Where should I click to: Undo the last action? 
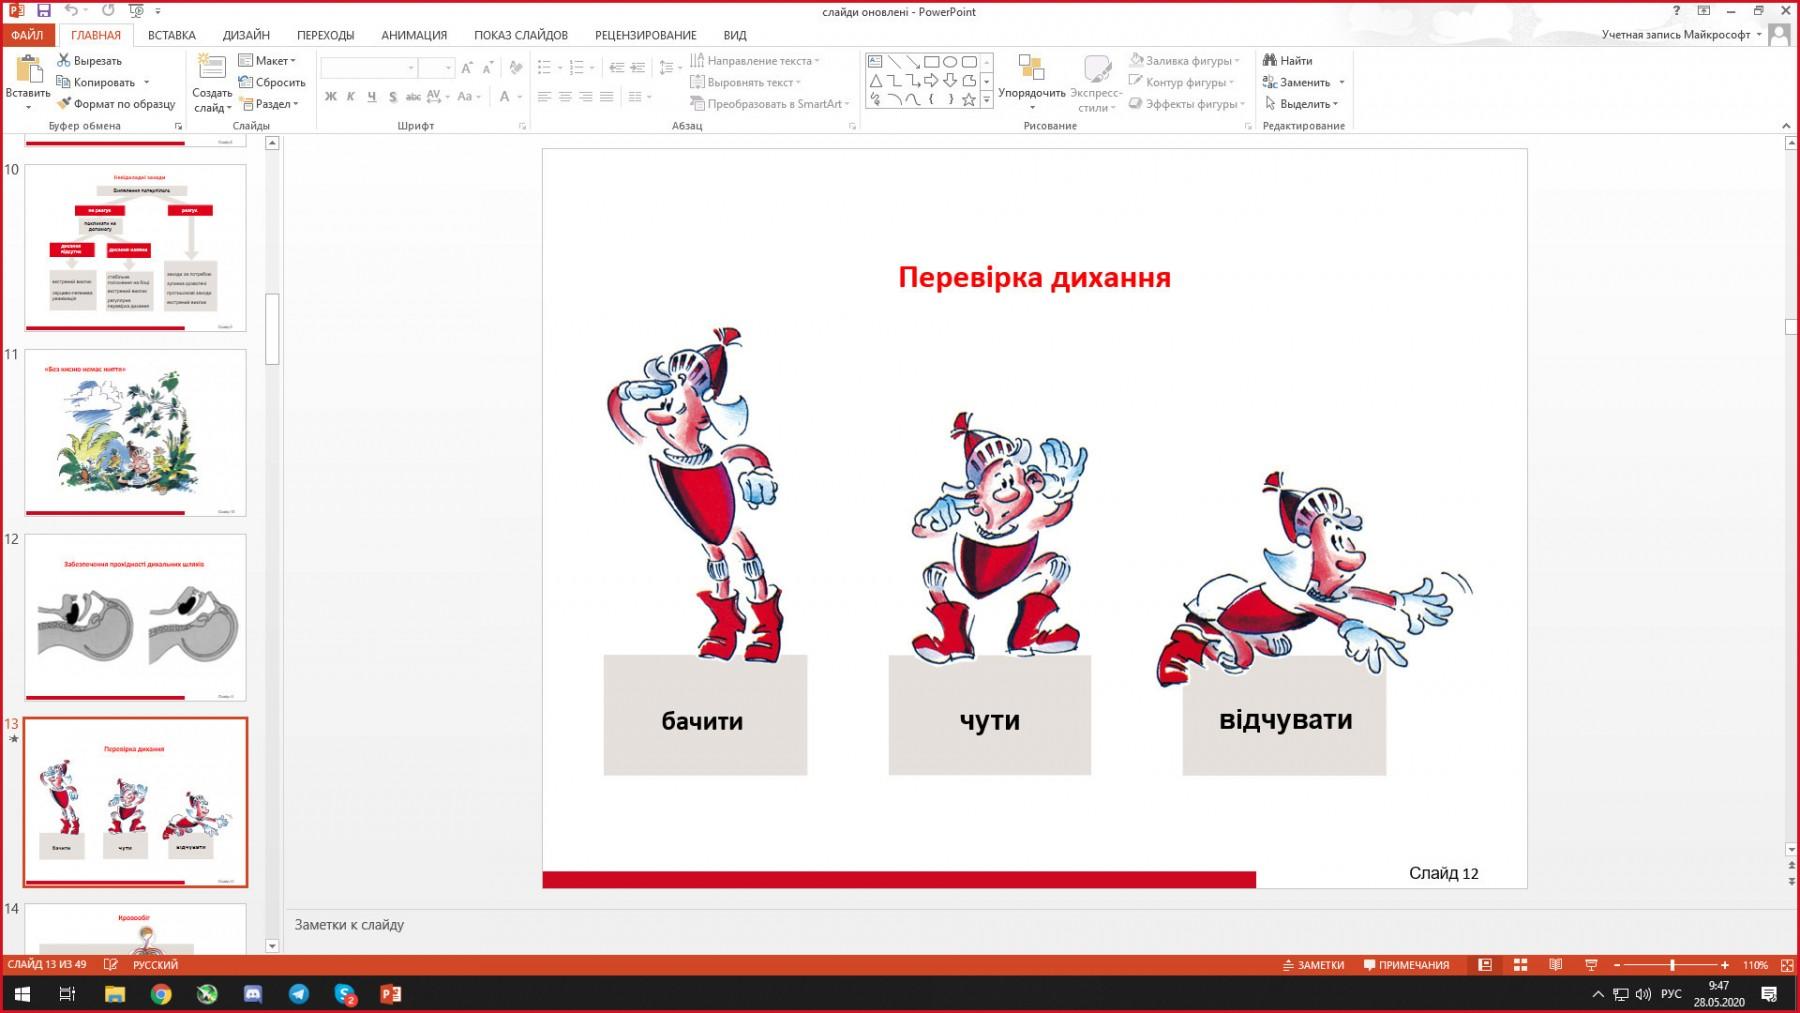[x=71, y=11]
